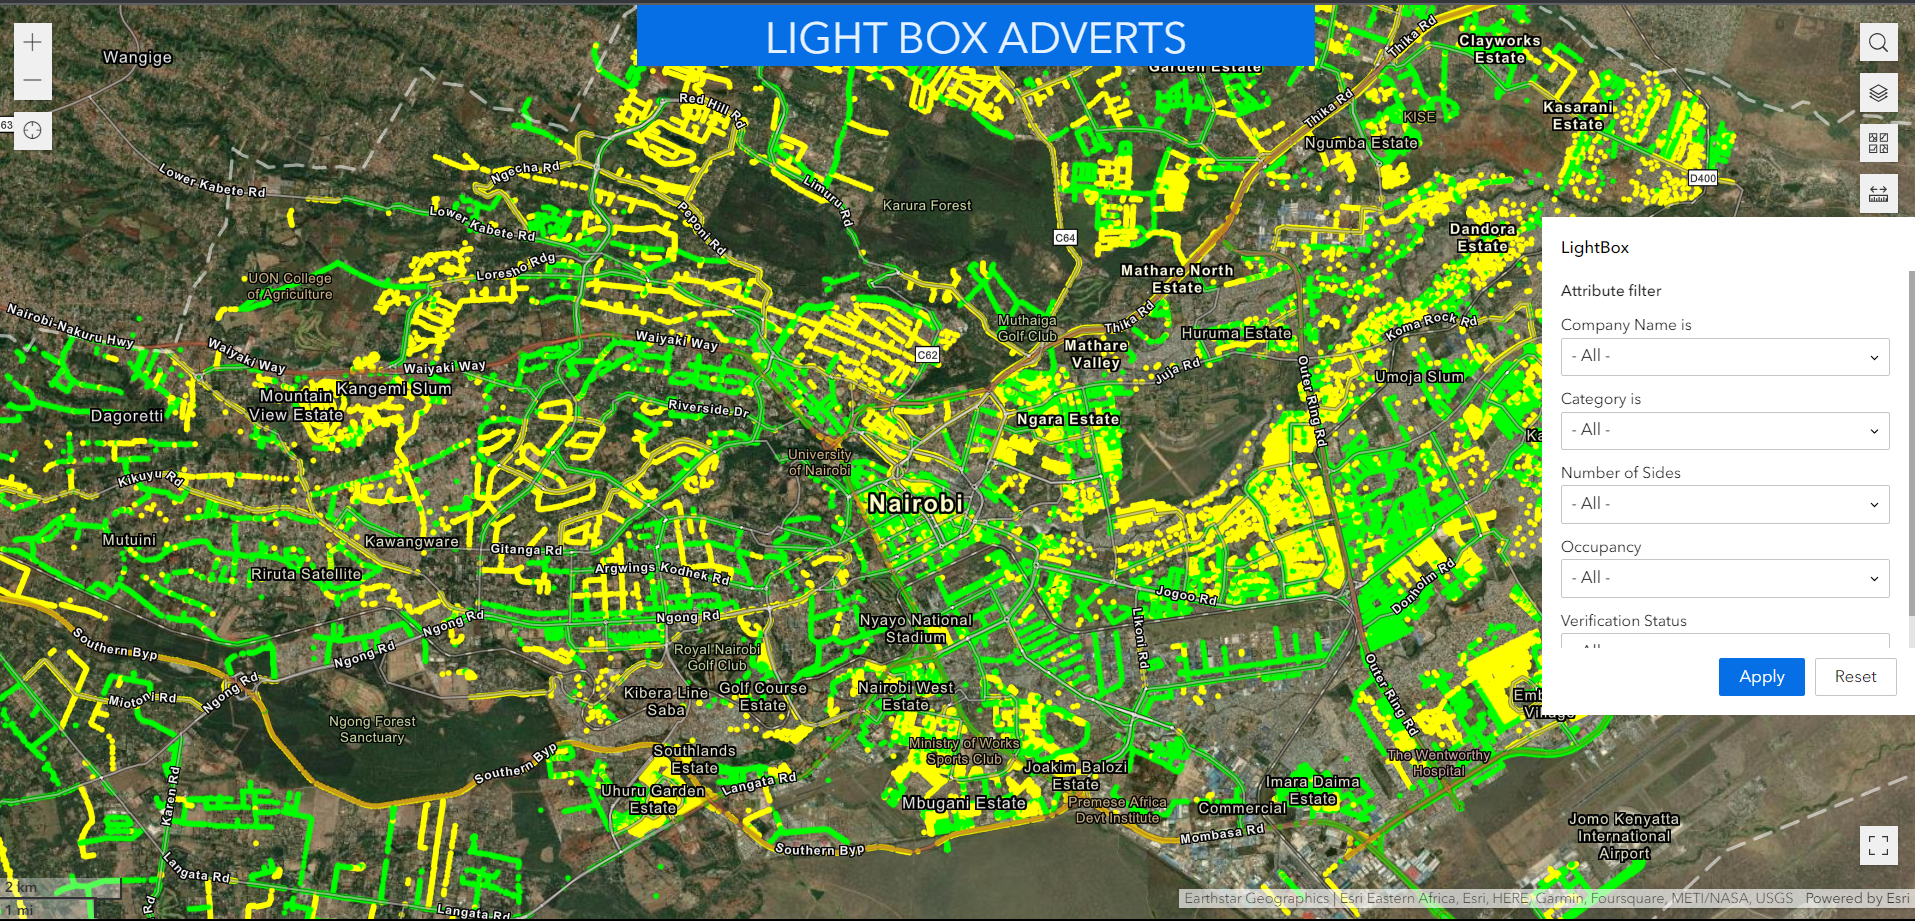Click the LIGHT BOX ADVERTS title banner
This screenshot has width=1915, height=921.
(975, 38)
